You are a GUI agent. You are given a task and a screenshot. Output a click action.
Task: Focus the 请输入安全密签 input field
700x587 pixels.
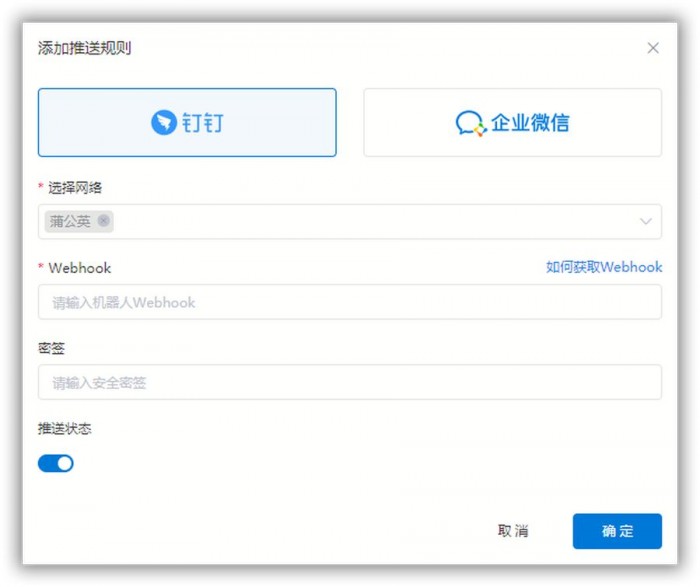coord(350,382)
